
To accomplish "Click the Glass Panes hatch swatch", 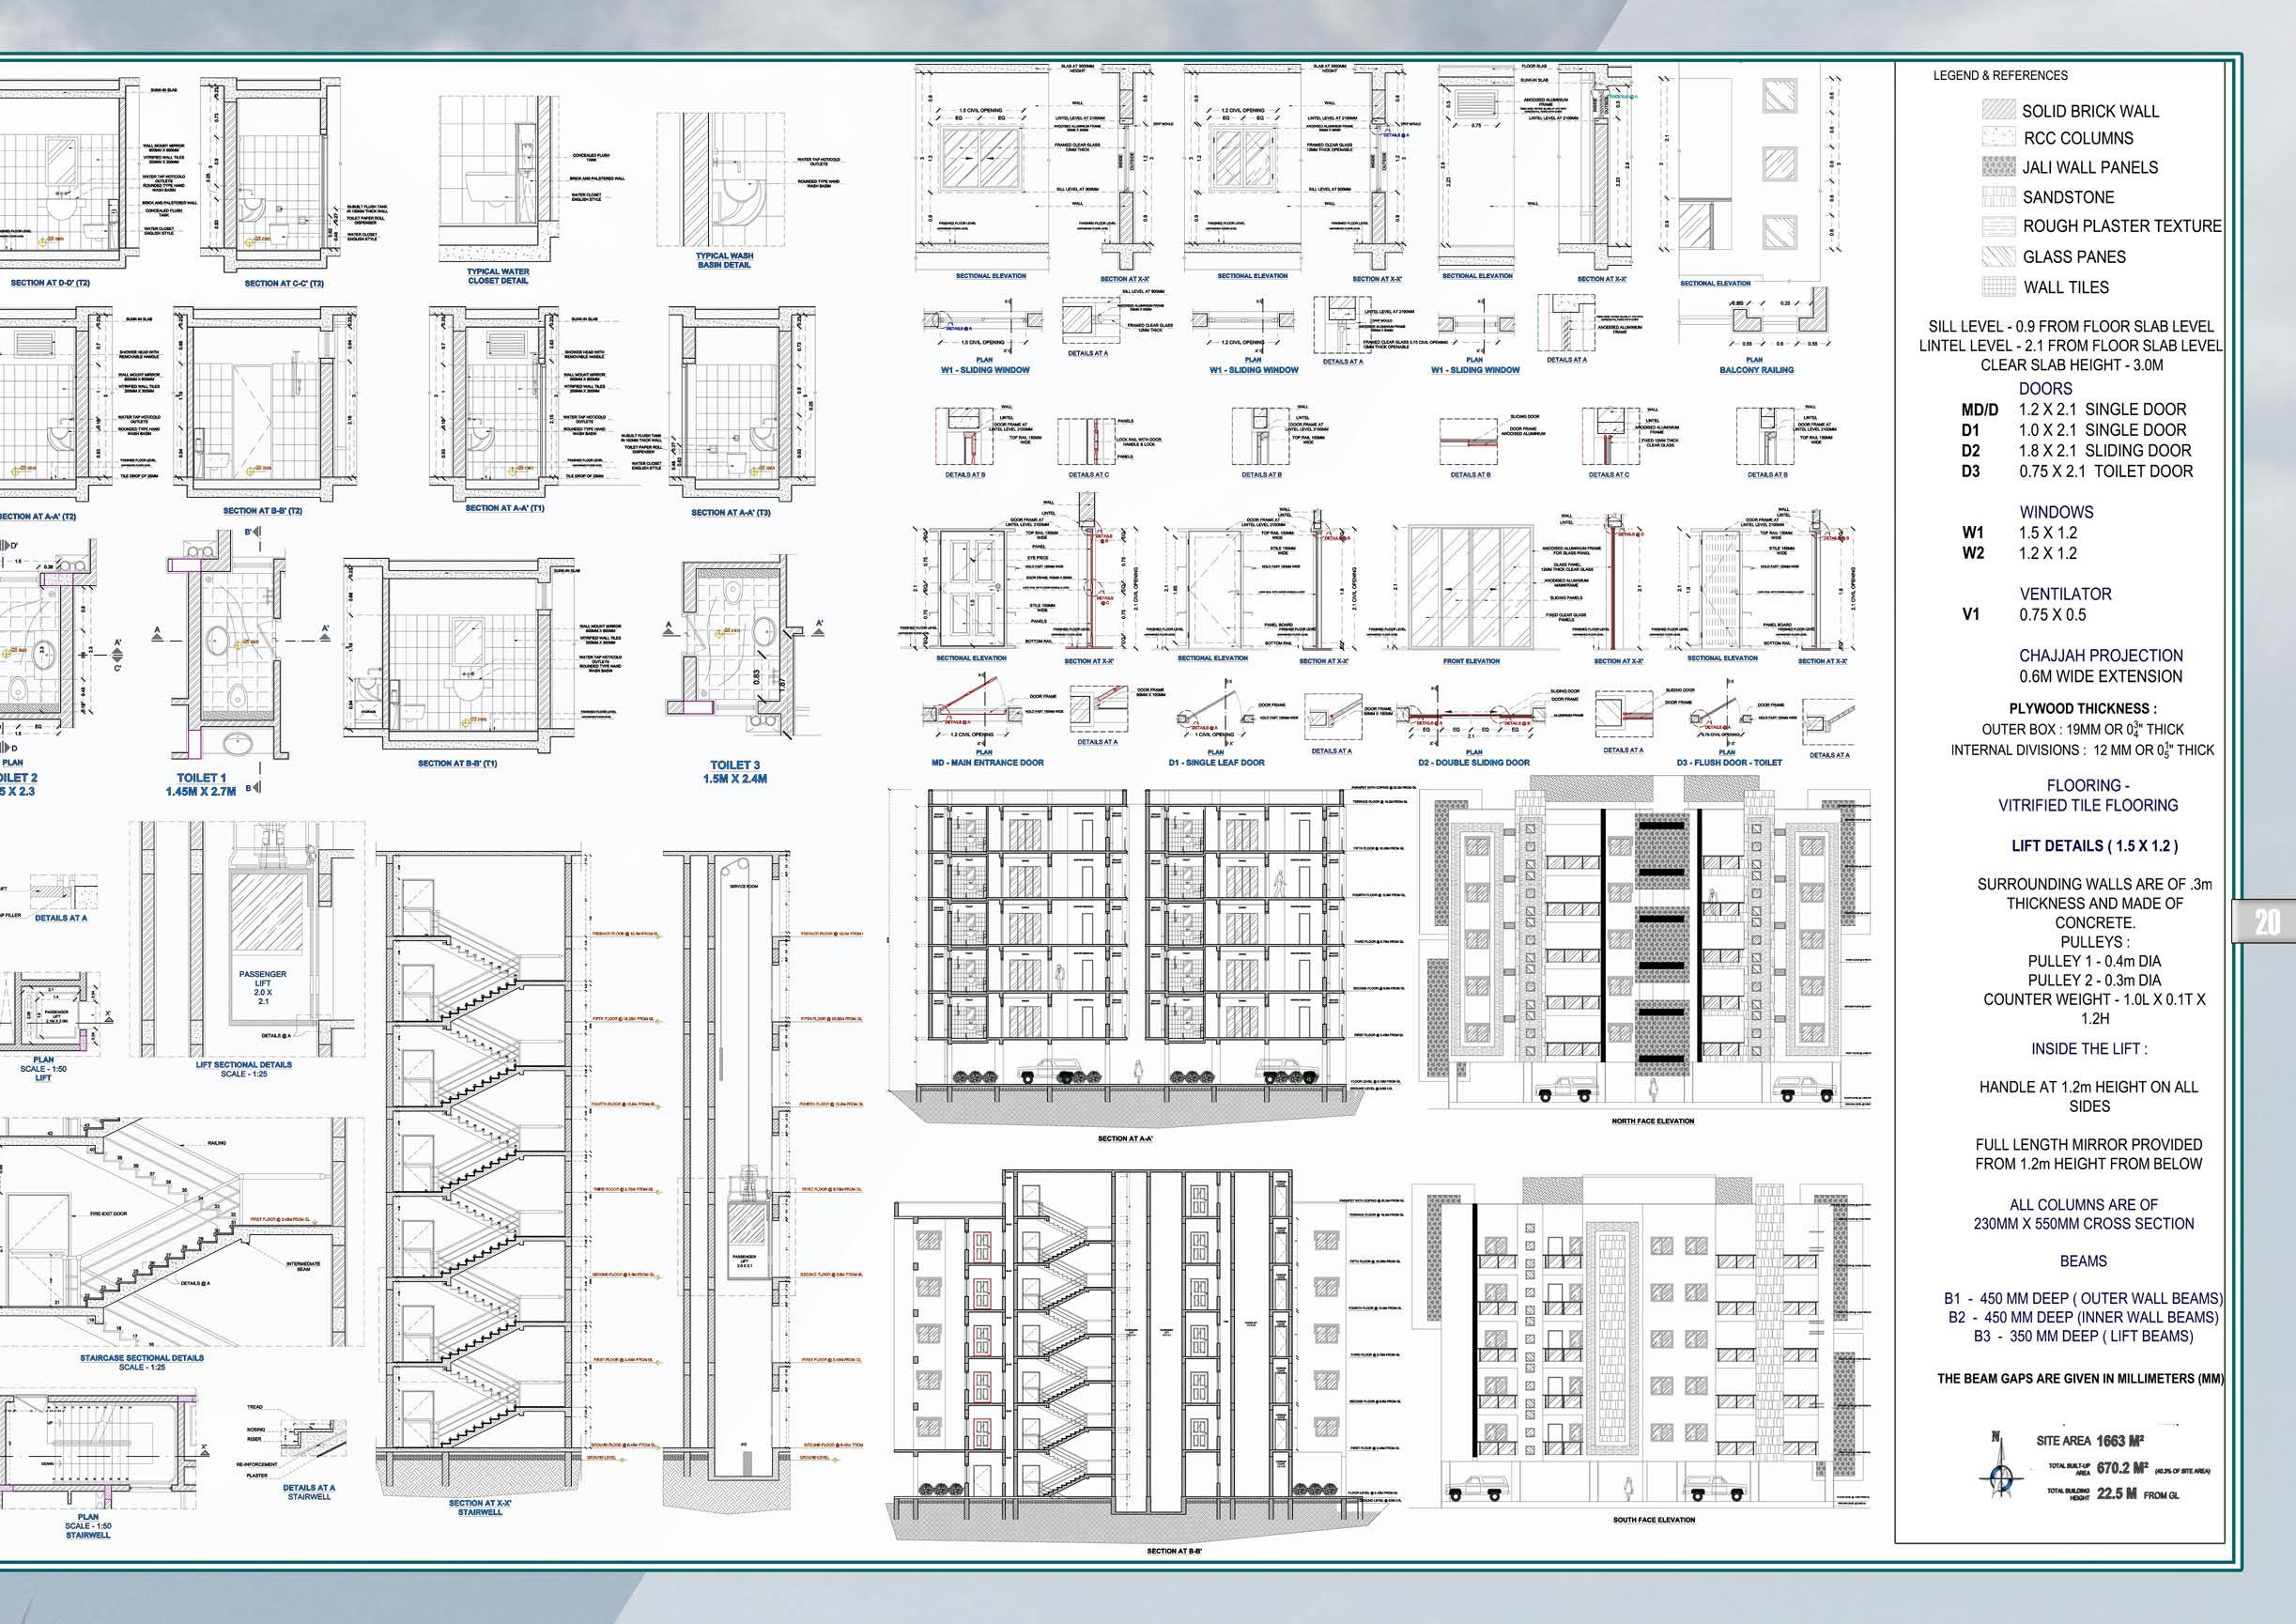I will (1998, 256).
